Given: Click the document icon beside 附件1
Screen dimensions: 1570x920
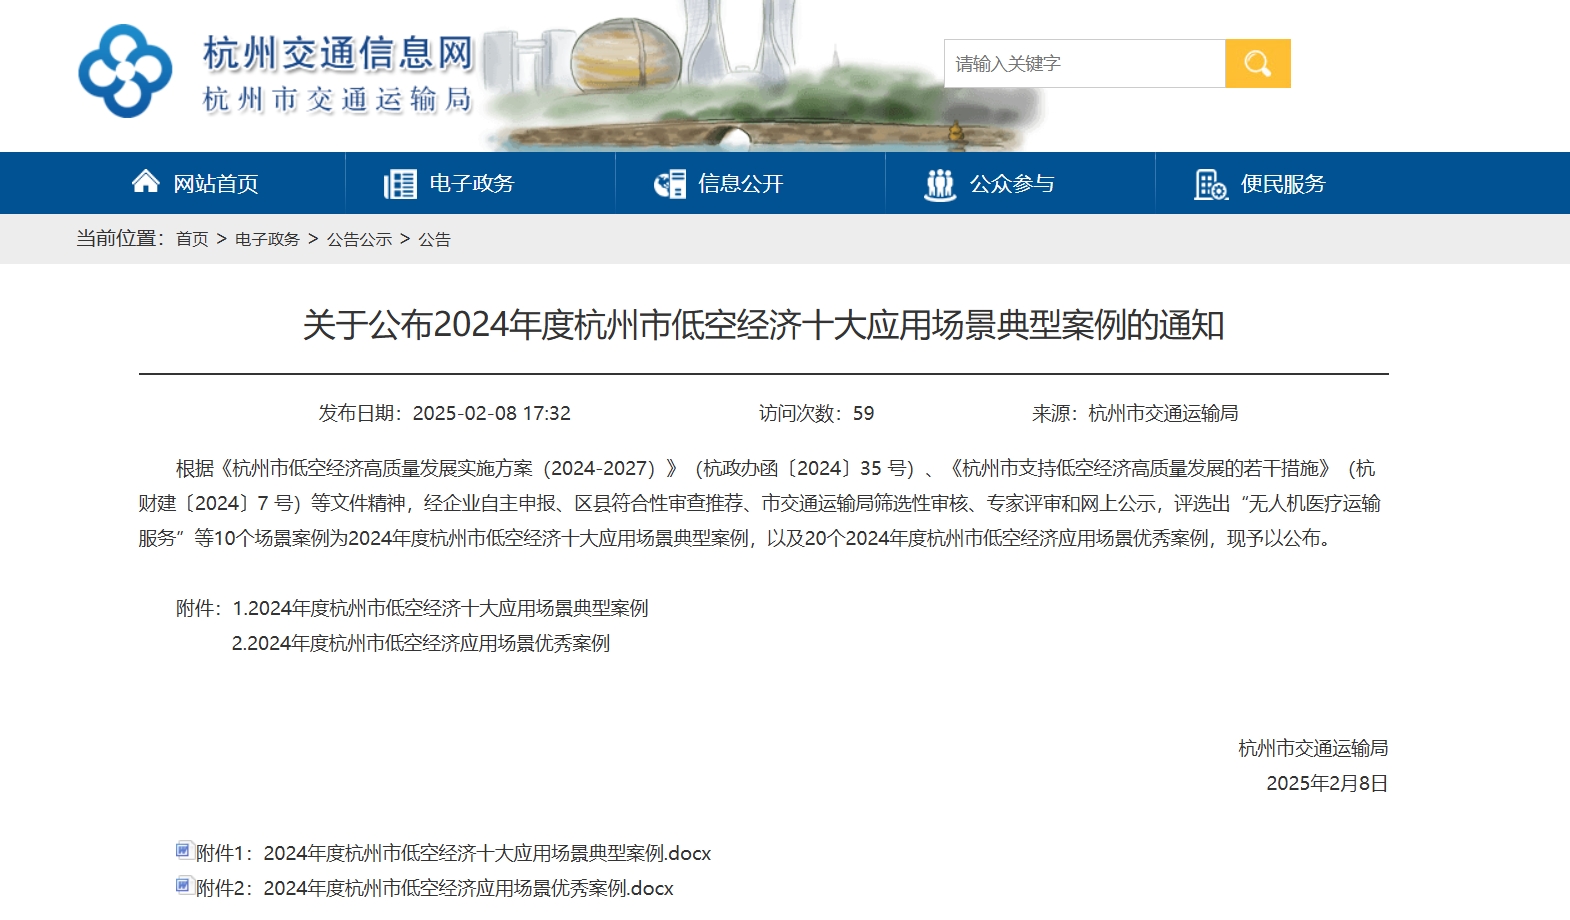Looking at the screenshot, I should click(x=184, y=851).
